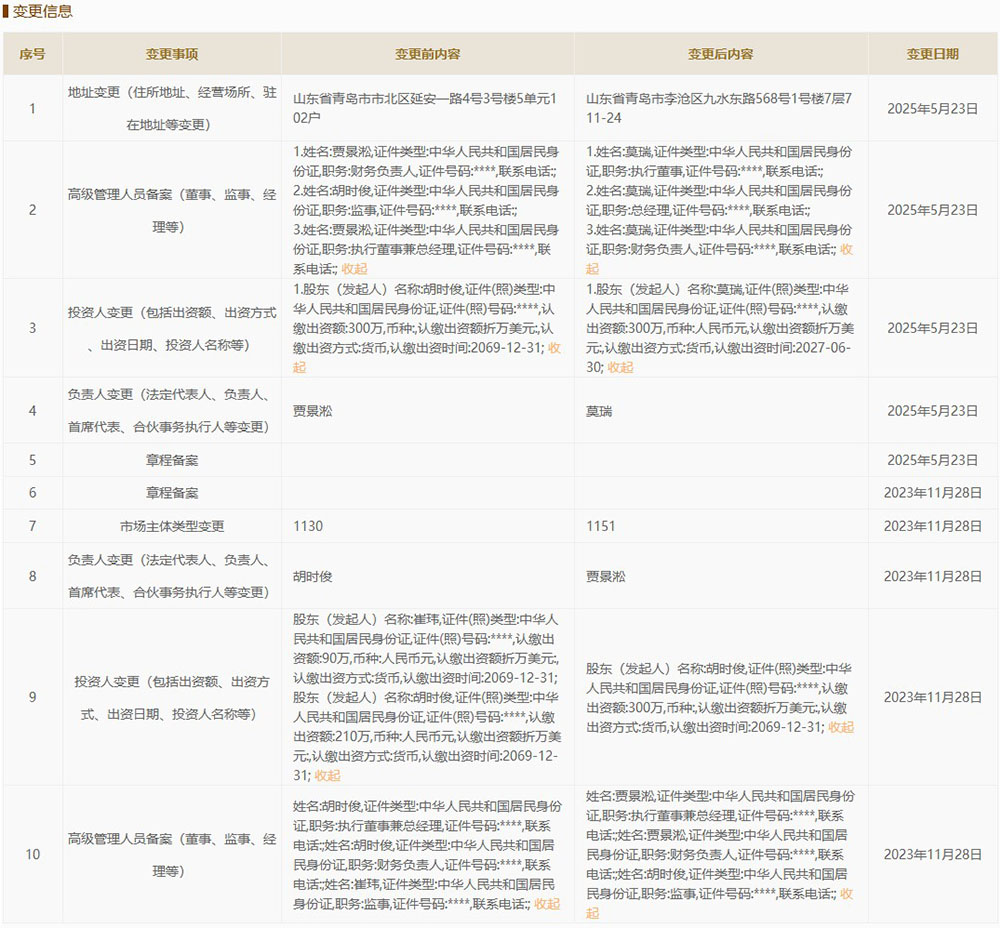The height and width of the screenshot is (928, 1000).
Task: Click 莫瑞 in row 4 after-change cell
Action: coord(599,411)
